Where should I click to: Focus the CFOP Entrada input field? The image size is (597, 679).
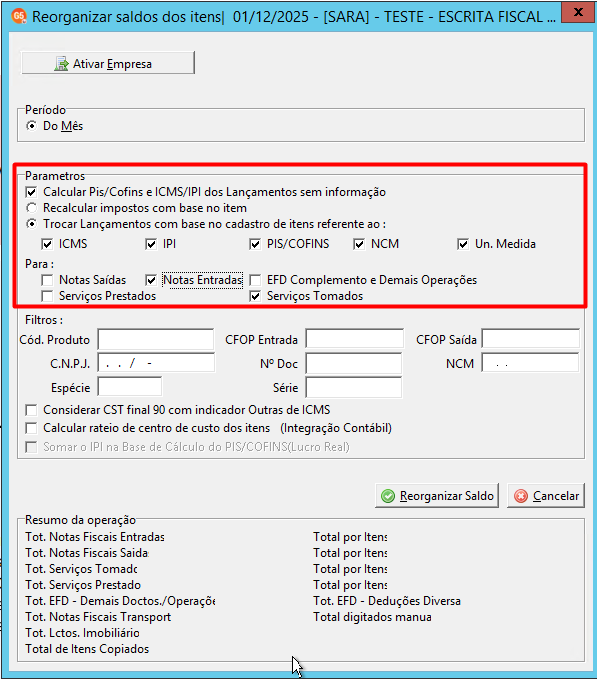355,338
